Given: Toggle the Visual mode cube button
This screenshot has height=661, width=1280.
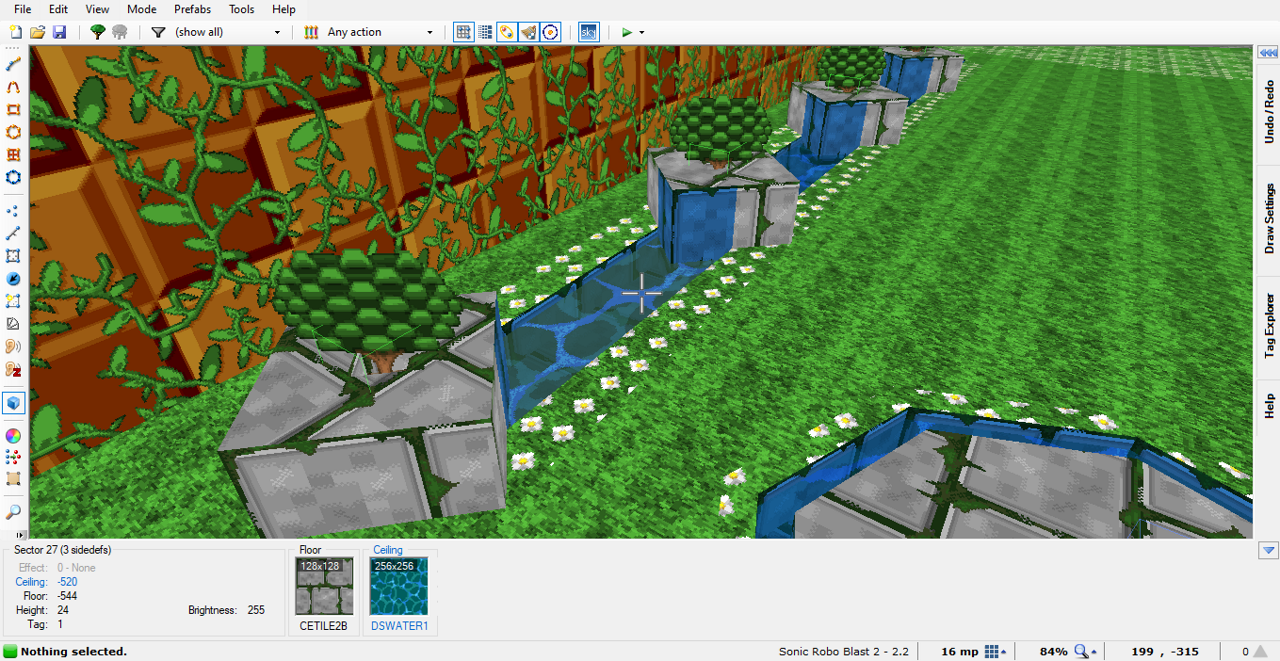Looking at the screenshot, I should coord(13,403).
